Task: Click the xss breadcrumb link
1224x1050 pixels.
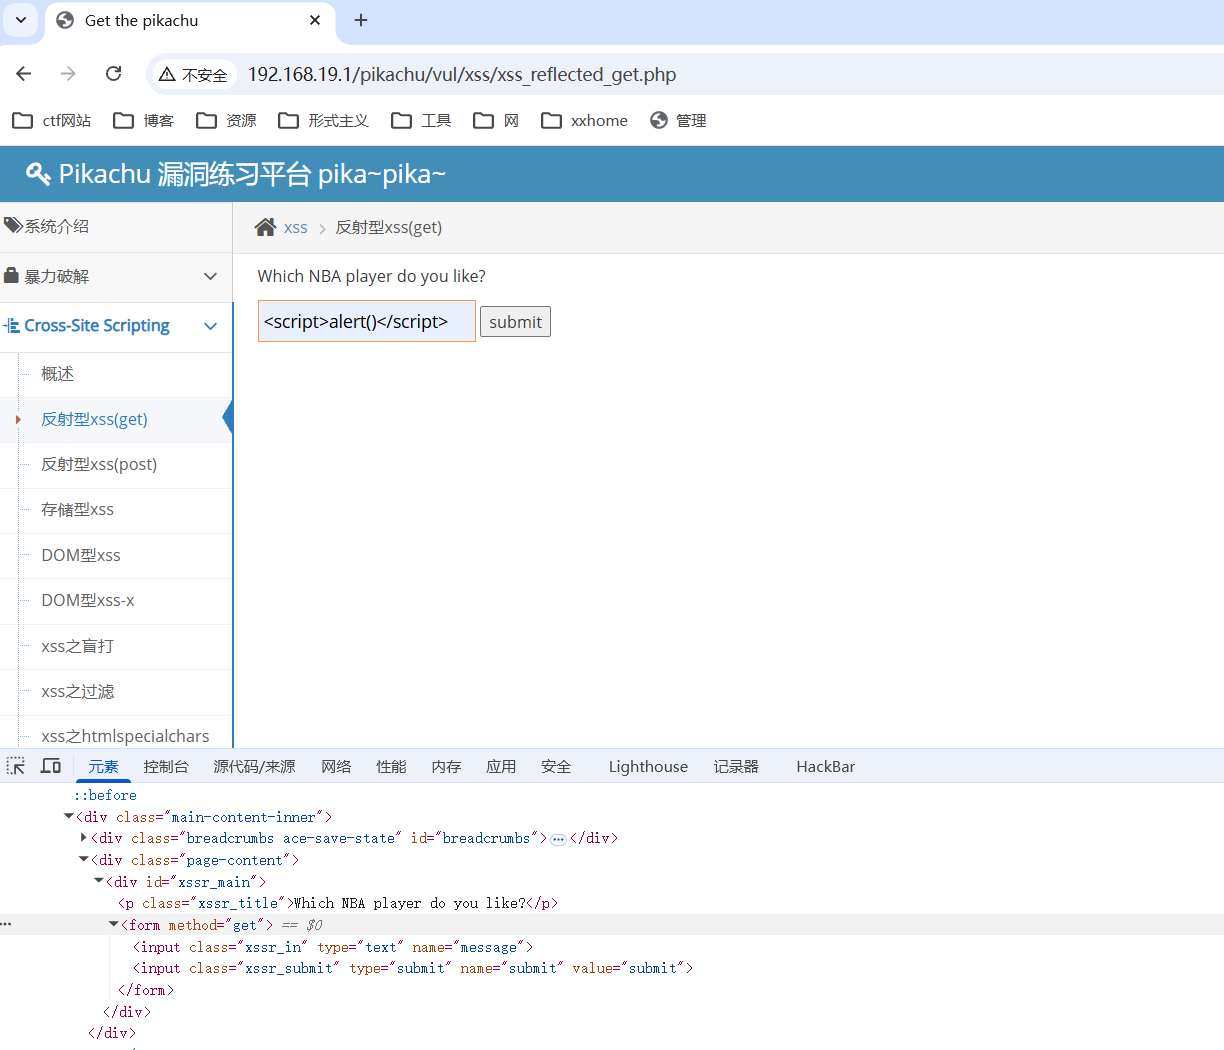Action: pyautogui.click(x=296, y=228)
